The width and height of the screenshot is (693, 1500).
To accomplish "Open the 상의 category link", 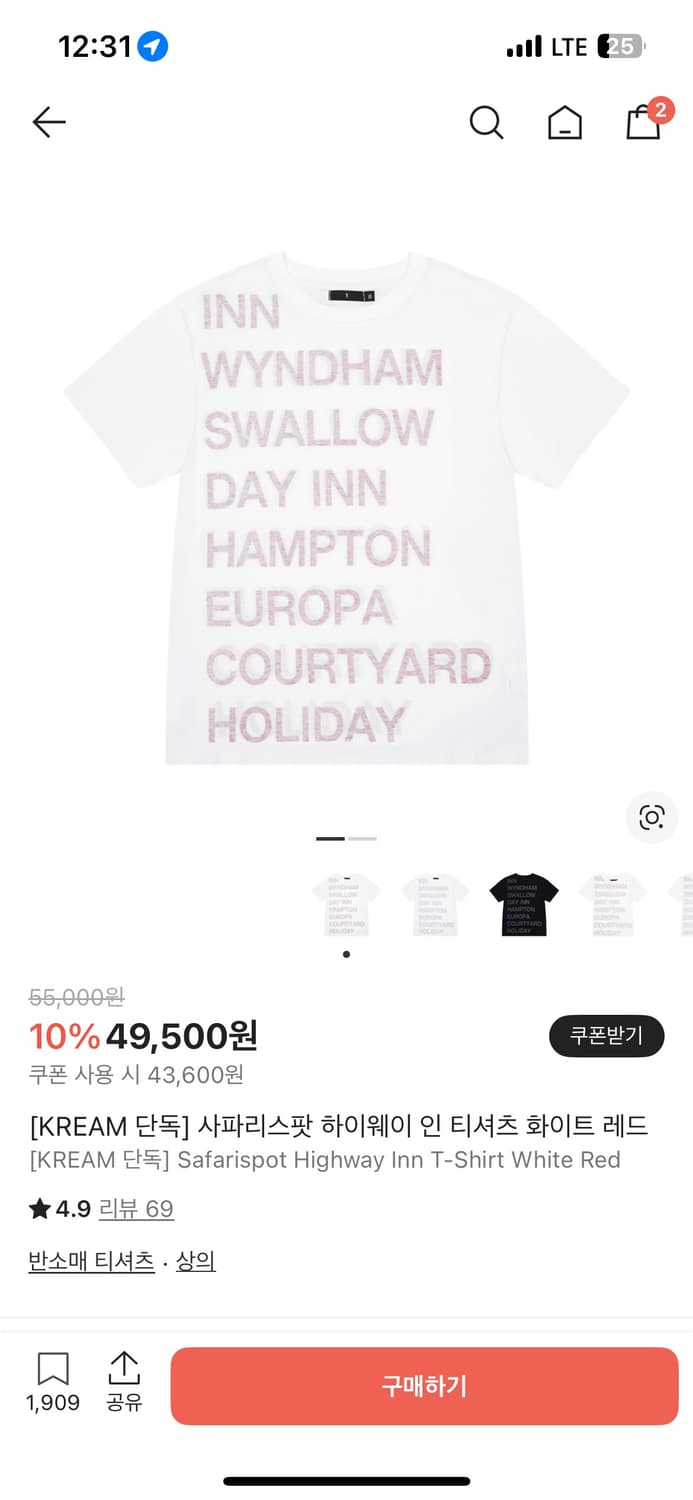I will point(196,1262).
